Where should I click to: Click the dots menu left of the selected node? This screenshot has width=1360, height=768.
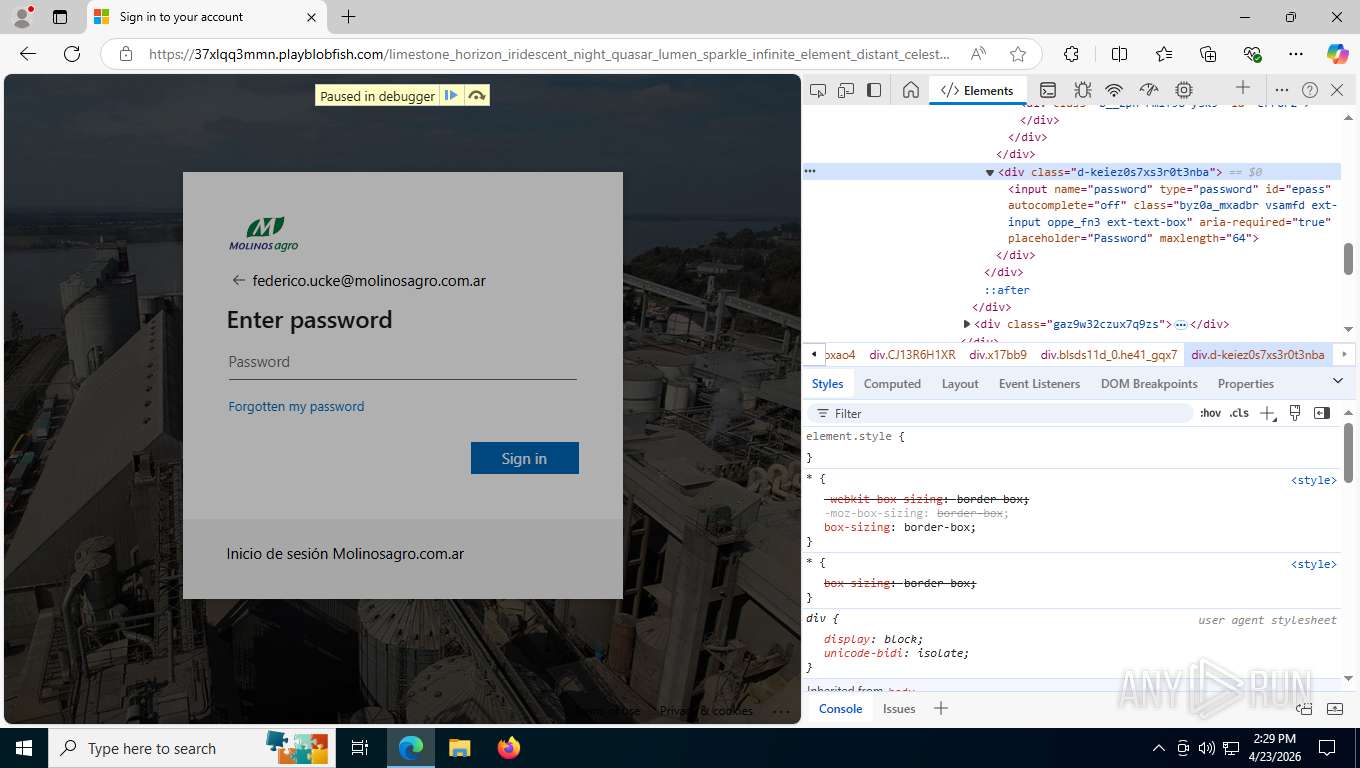(x=810, y=172)
